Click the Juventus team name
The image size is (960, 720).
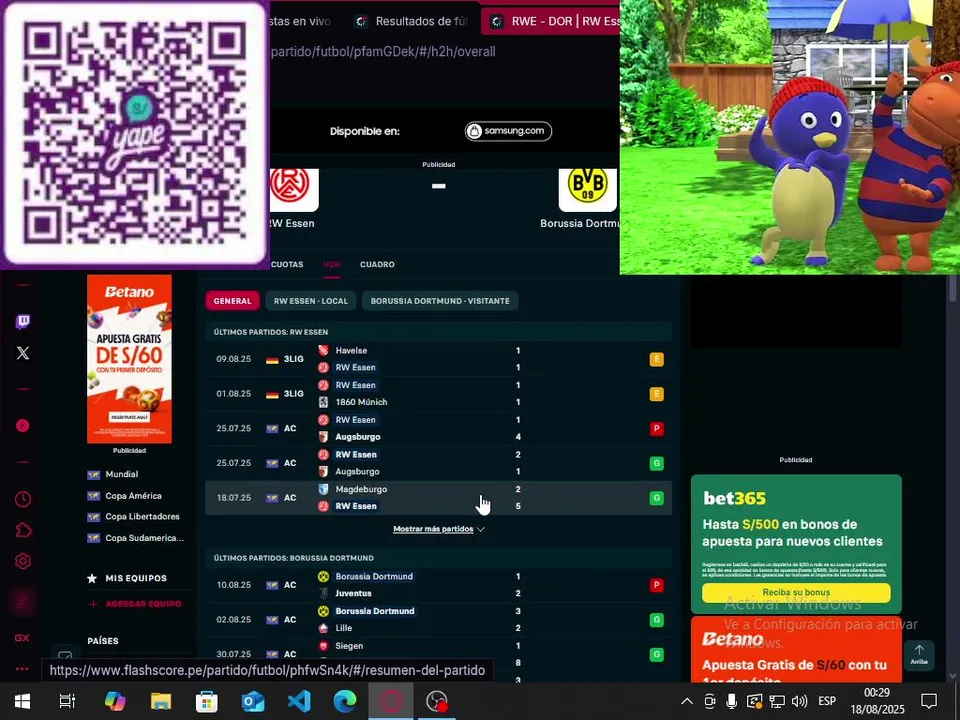point(353,593)
